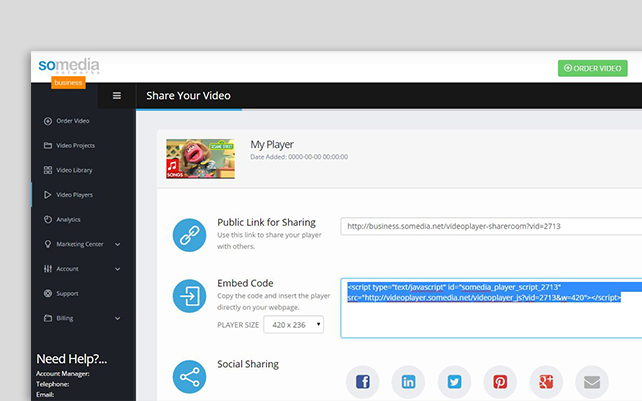Select Video Players menu item
Screen dimensions: 642x401
pyautogui.click(x=75, y=195)
